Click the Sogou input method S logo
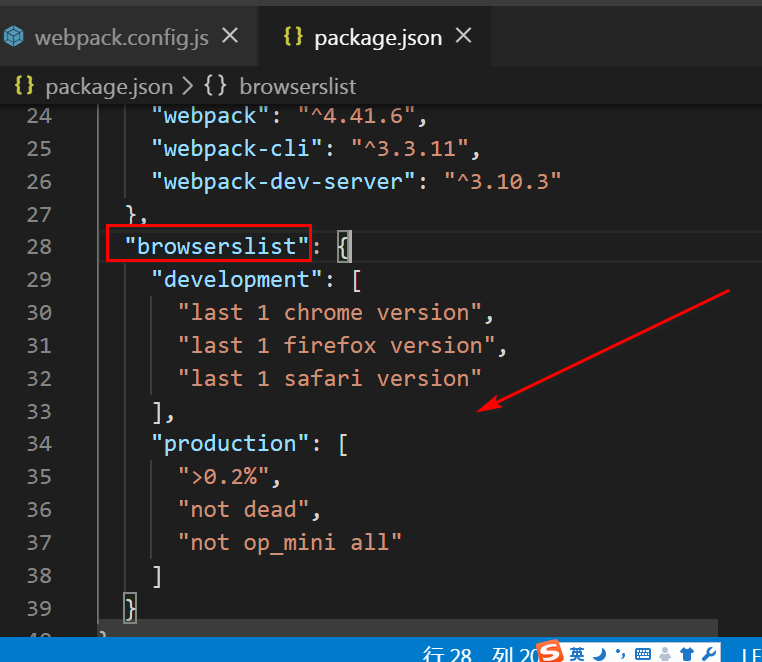762x662 pixels. [x=550, y=650]
